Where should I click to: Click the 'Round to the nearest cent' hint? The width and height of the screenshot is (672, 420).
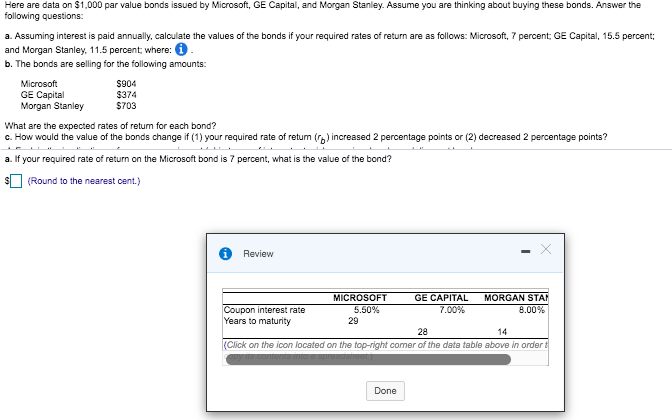point(84,181)
